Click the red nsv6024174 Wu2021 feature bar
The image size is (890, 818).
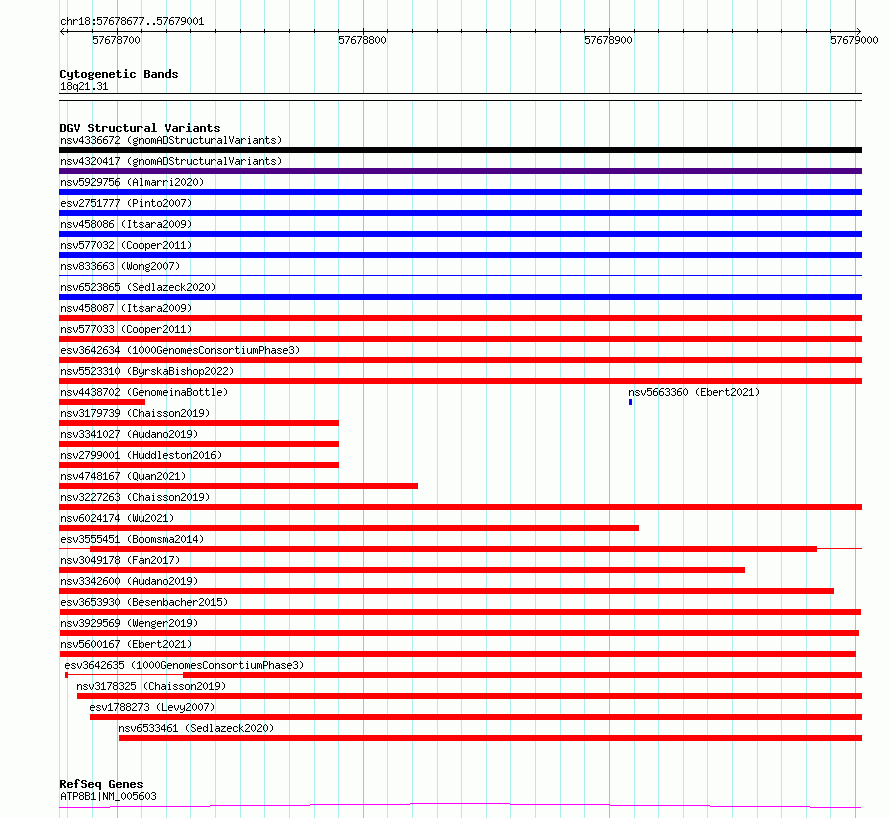(349, 528)
